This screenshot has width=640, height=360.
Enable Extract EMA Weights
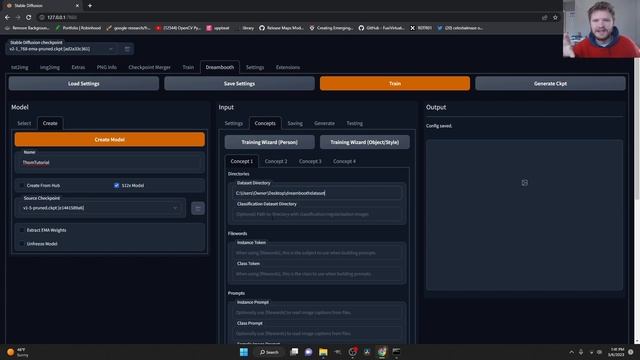[22, 230]
